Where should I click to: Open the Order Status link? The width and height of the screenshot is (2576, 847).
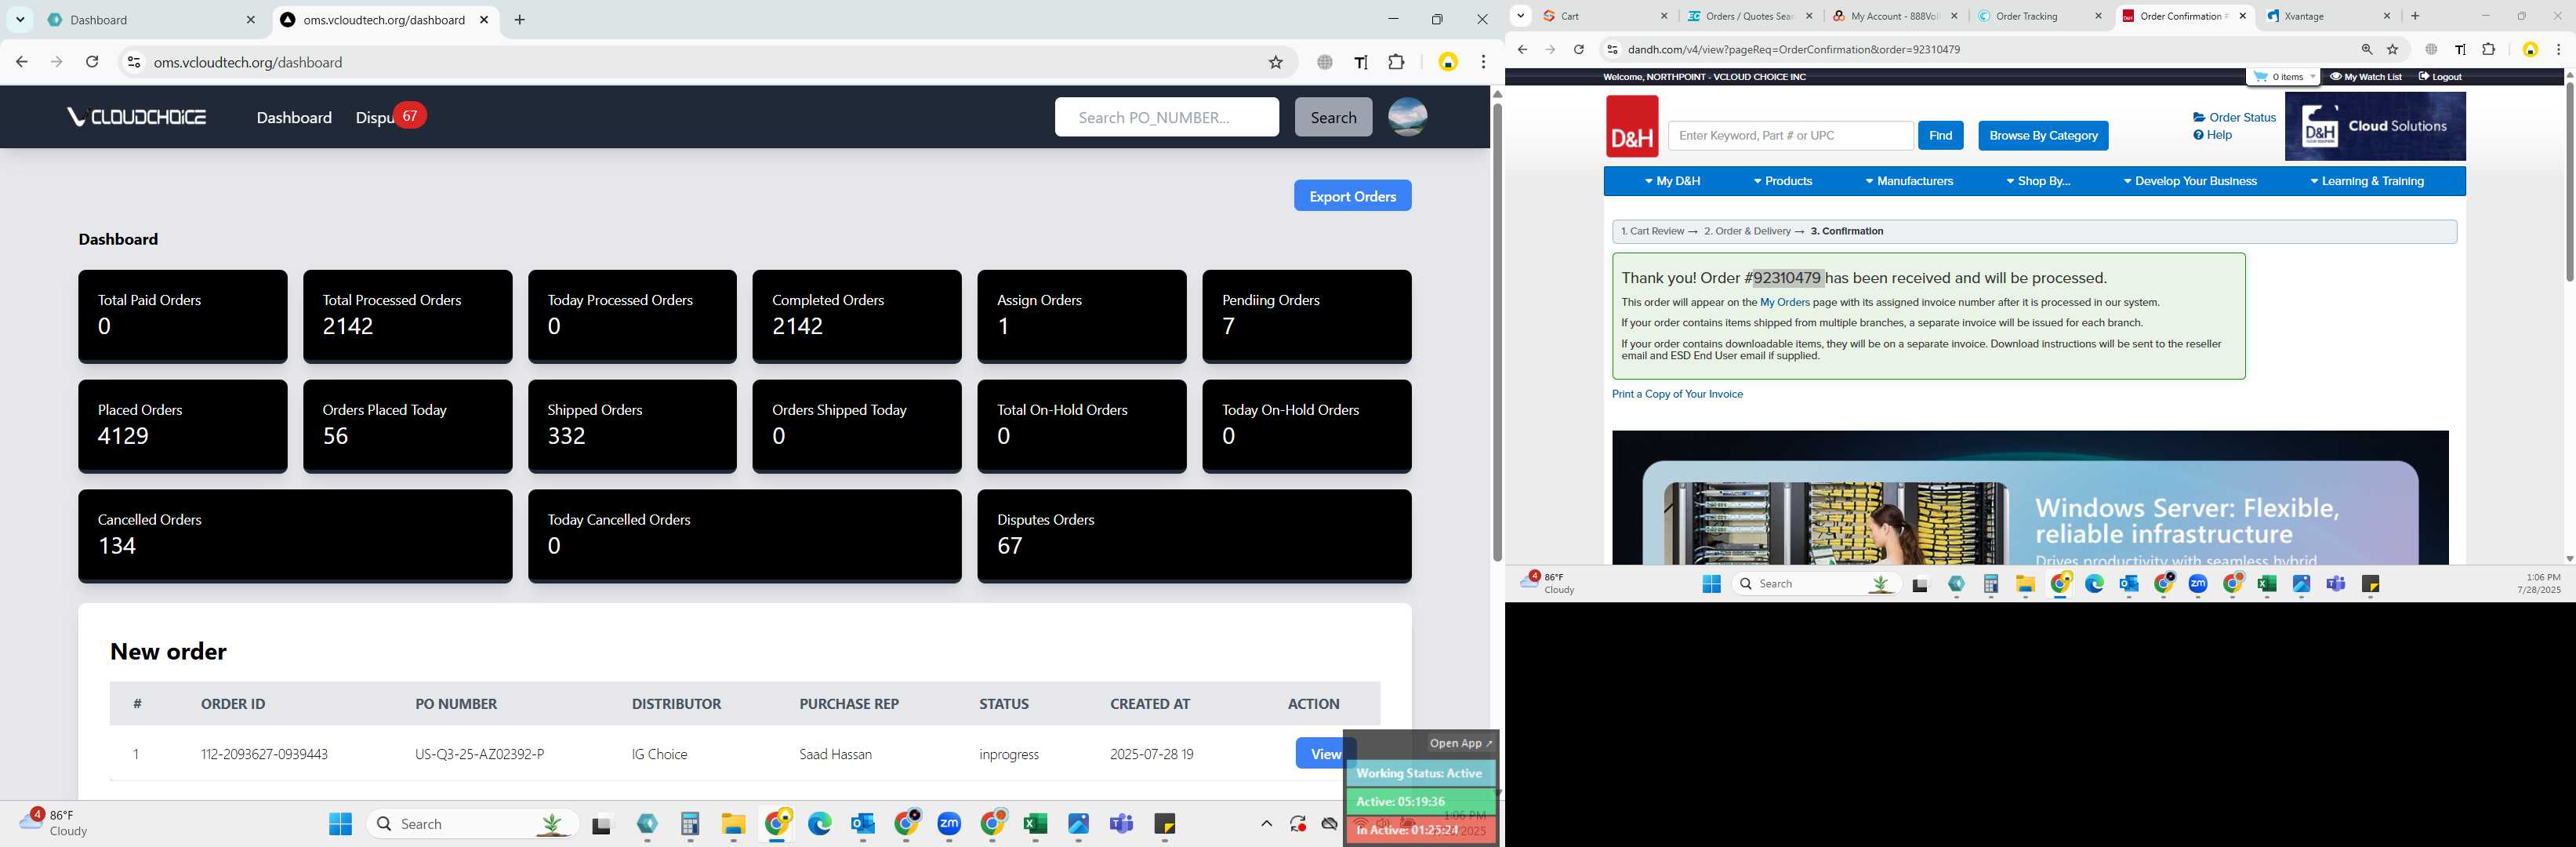click(x=2234, y=117)
